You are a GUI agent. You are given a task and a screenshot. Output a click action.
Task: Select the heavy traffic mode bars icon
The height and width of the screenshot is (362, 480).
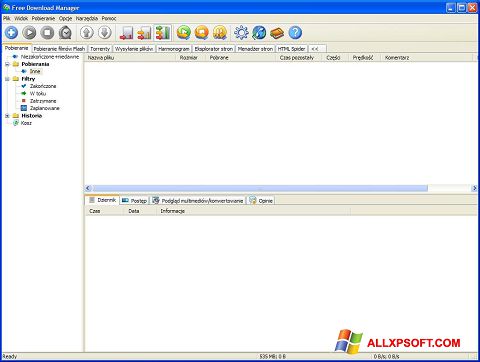point(163,33)
